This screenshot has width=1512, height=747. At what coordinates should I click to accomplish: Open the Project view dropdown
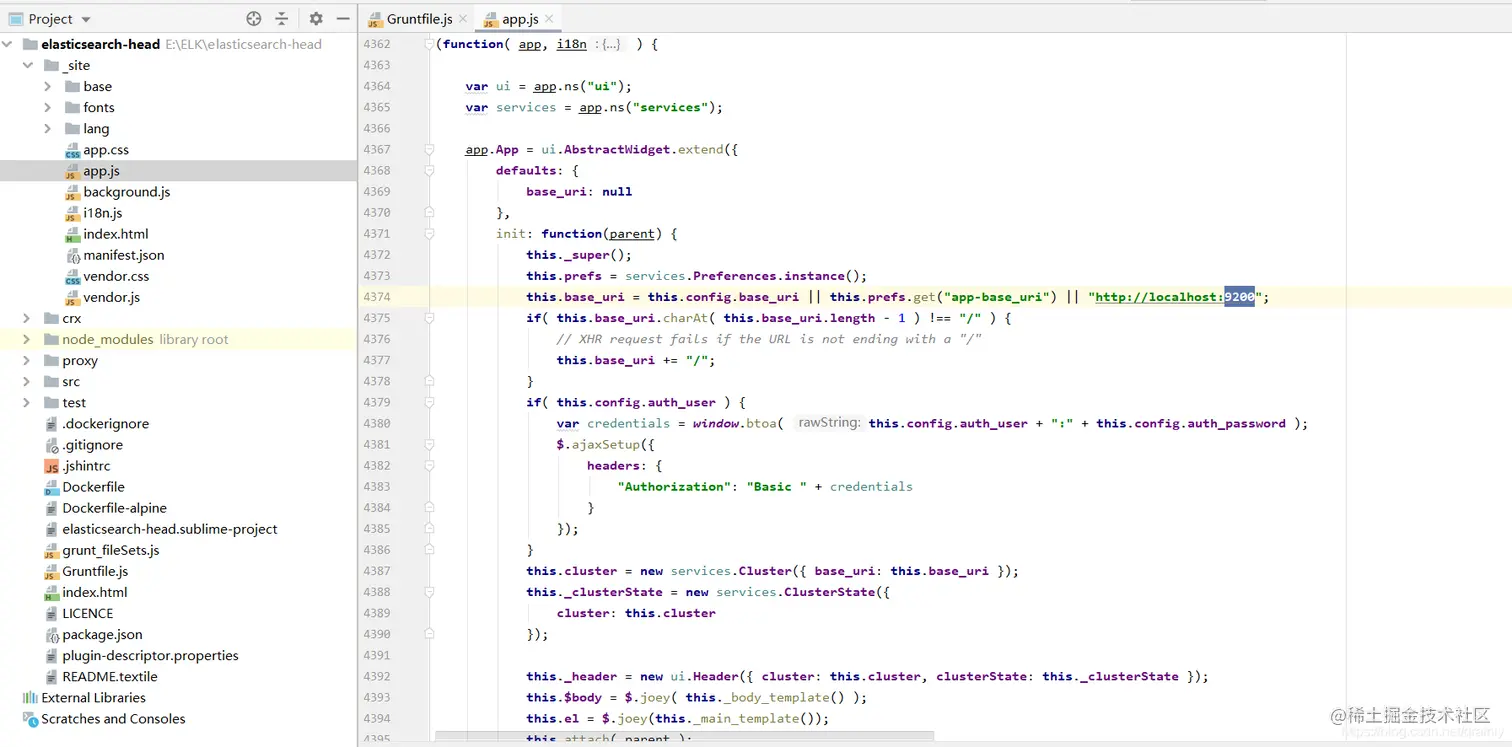tap(86, 19)
